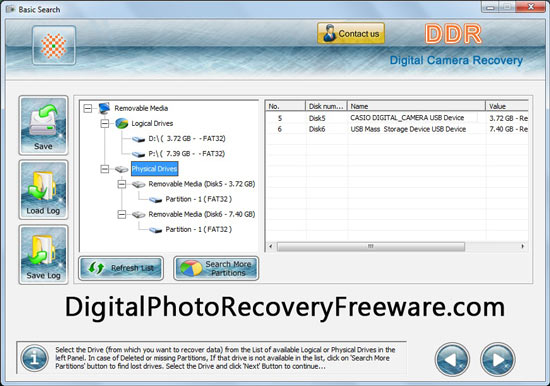The width and height of the screenshot is (550, 386).
Task: Select Removable Media (Disk6 - 7.40 GB)
Action: point(202,214)
